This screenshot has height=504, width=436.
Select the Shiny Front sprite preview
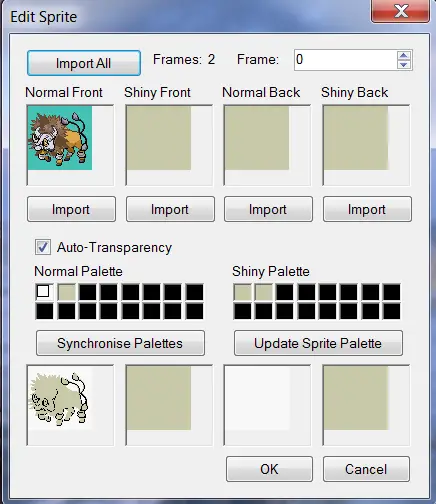tap(169, 145)
